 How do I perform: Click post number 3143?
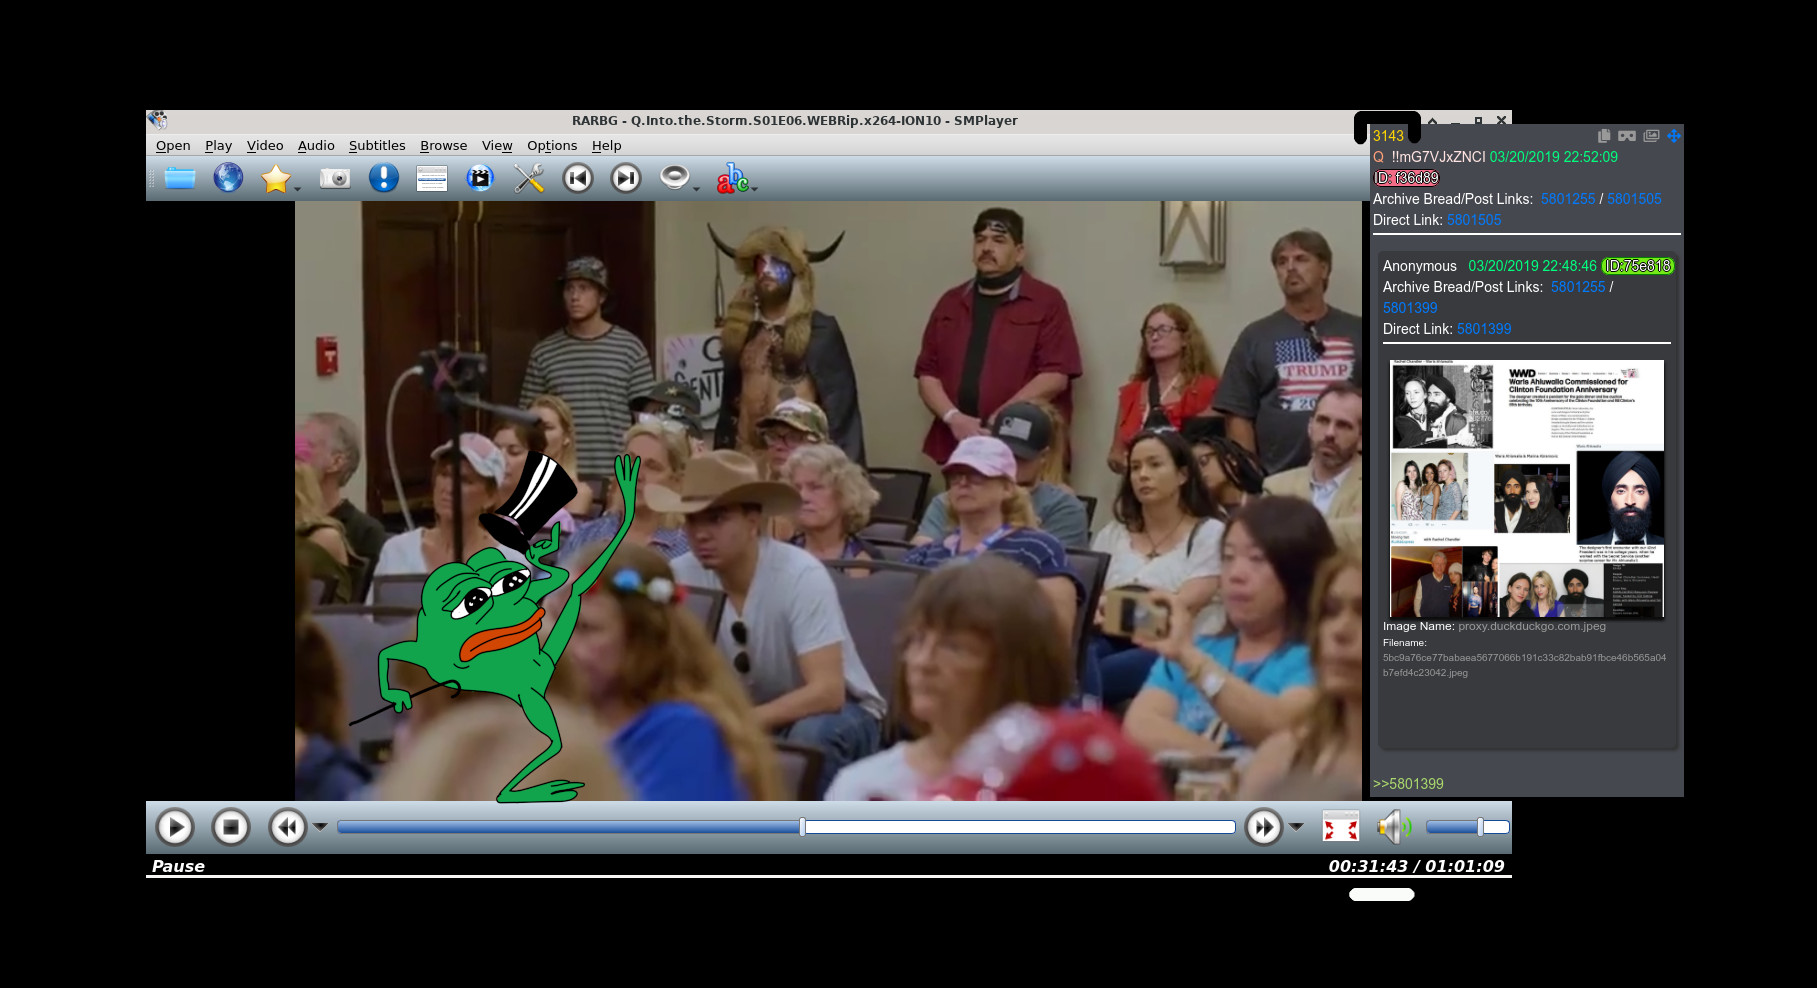[1388, 136]
